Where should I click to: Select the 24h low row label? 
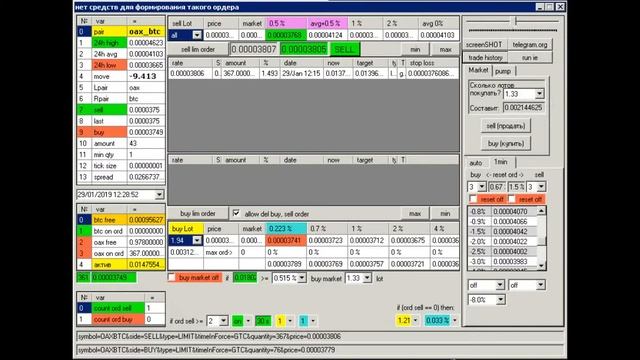pos(109,65)
